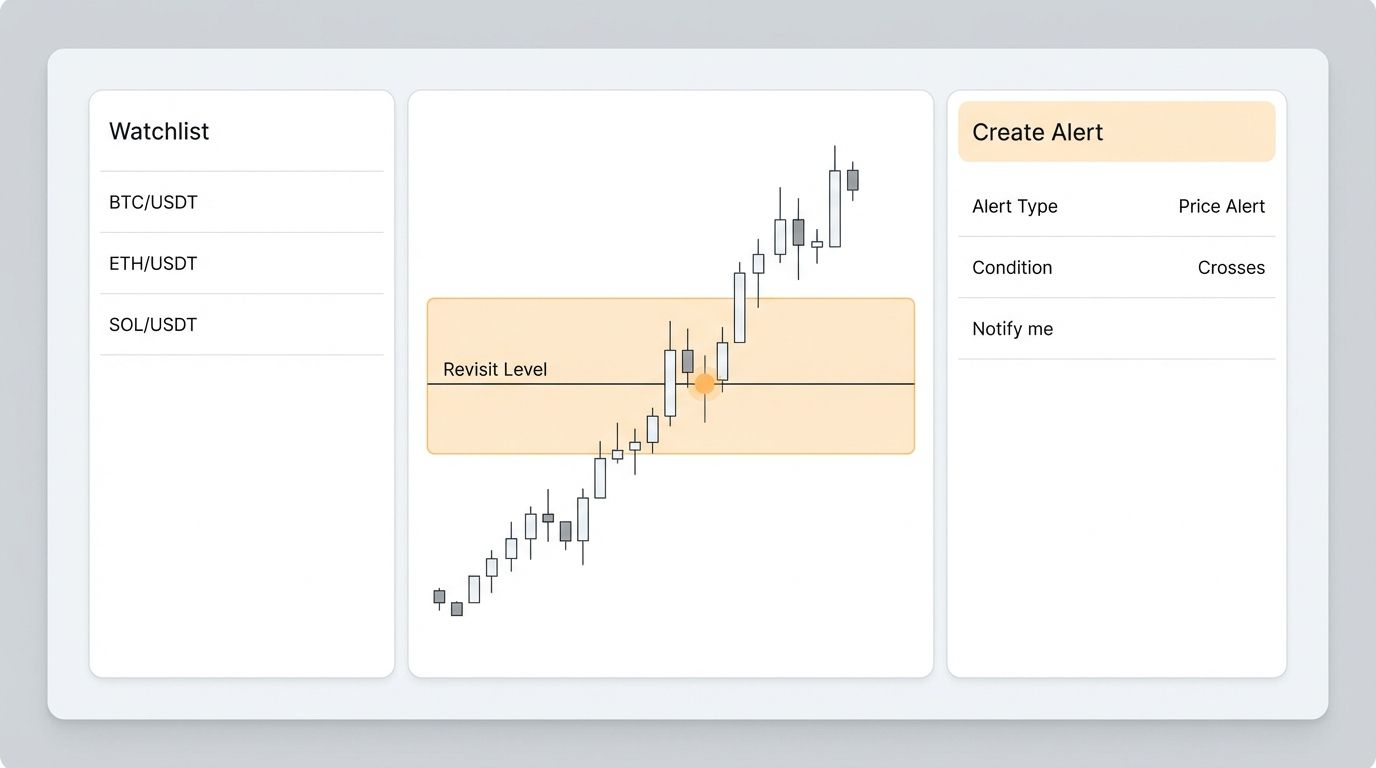This screenshot has height=768, width=1376.
Task: Expand the Notify me row
Action: (x=1116, y=328)
